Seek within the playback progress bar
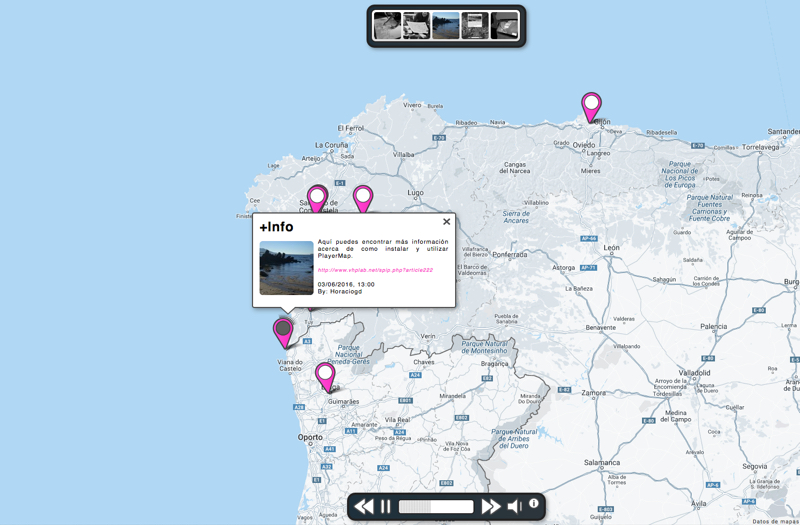 click(x=436, y=507)
